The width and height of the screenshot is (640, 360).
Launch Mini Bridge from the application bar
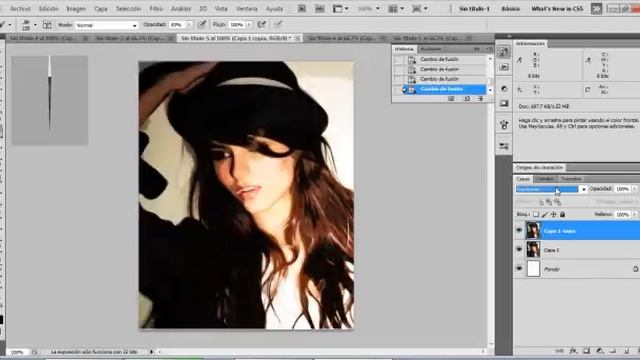pyautogui.click(x=320, y=9)
